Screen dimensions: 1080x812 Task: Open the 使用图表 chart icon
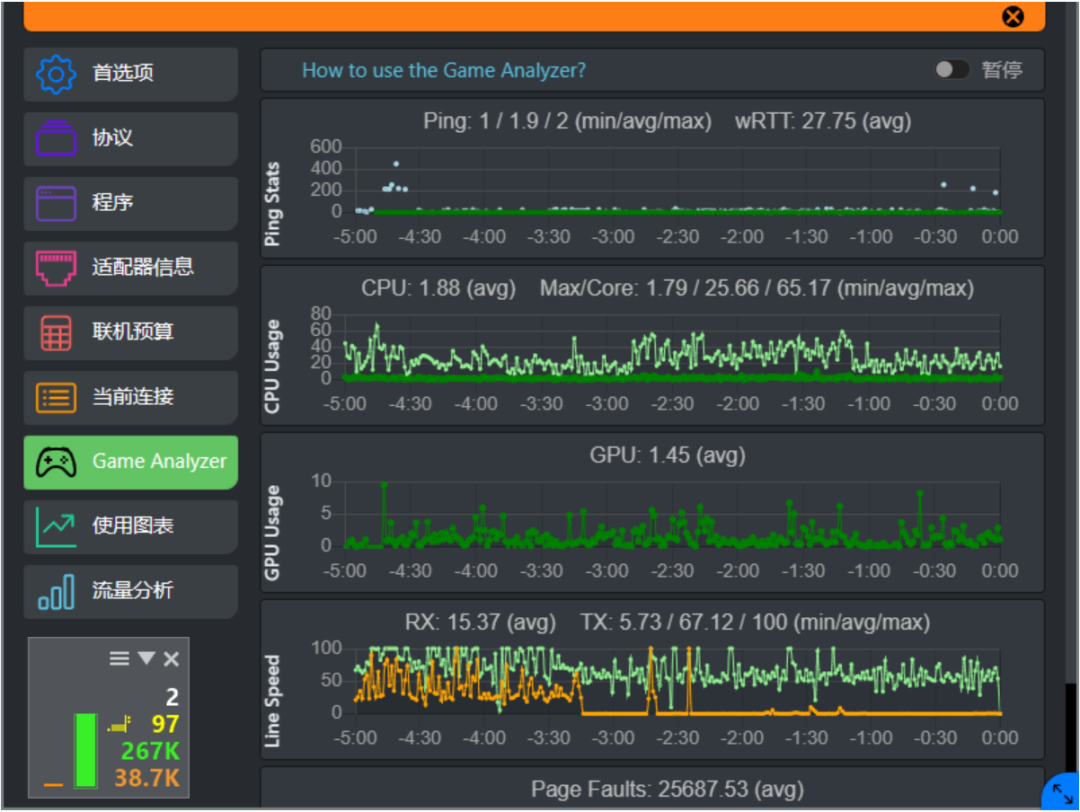point(56,527)
